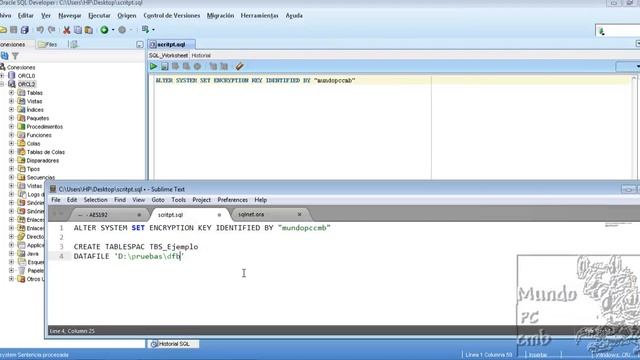Select the Colas tree item

[33, 143]
